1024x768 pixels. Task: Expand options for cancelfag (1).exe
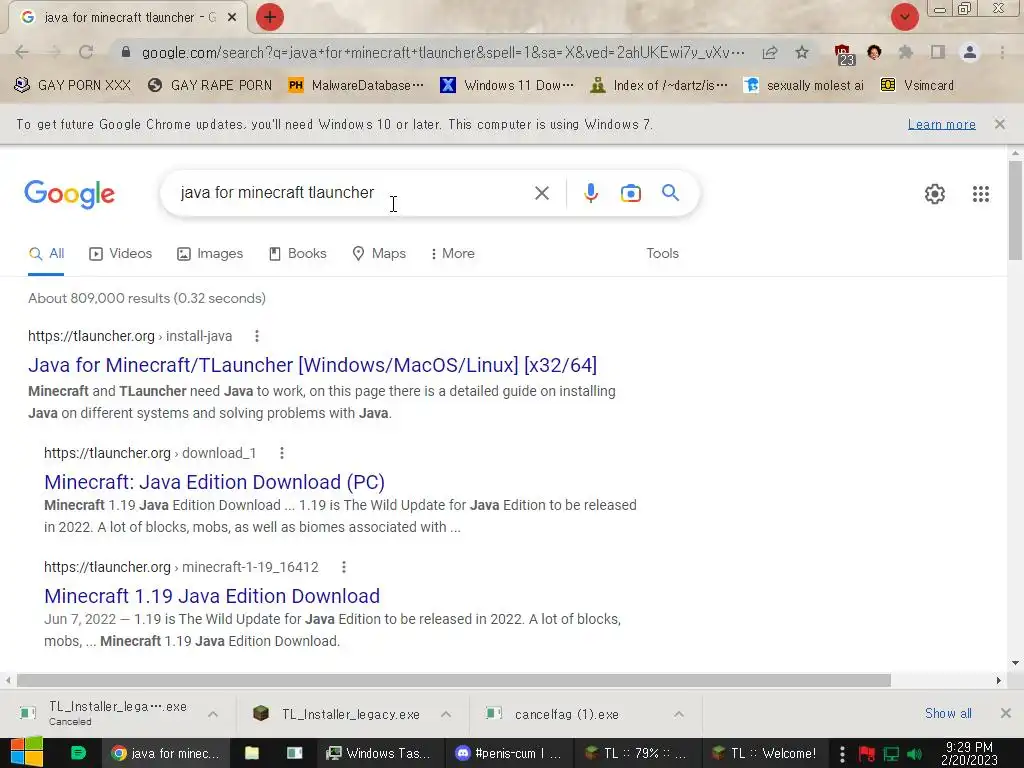point(679,714)
